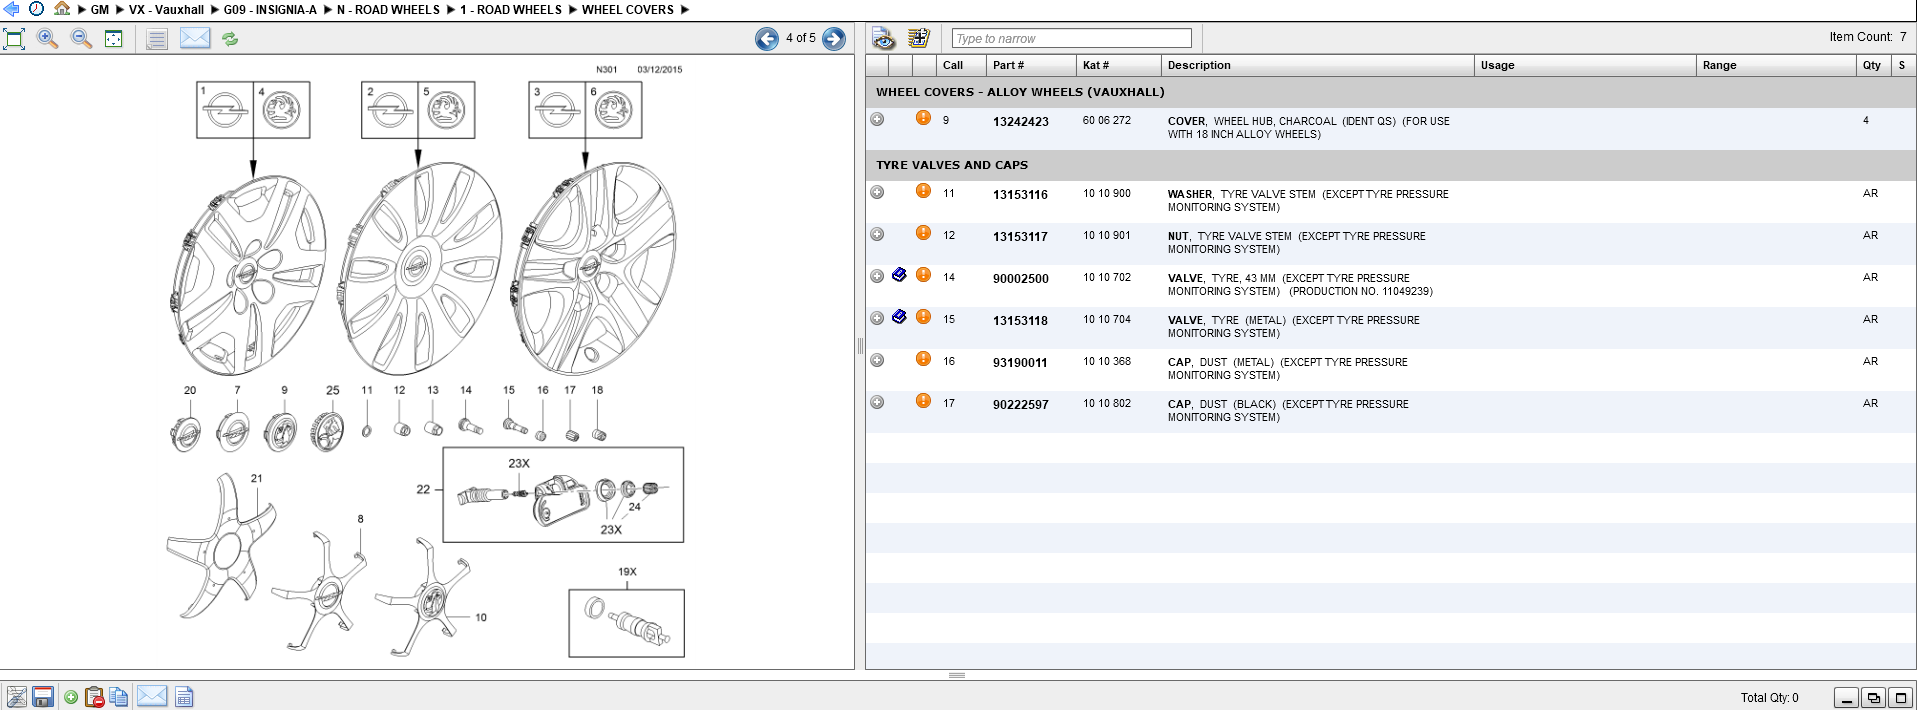The width and height of the screenshot is (1917, 710).
Task: Click the save floppy disk icon at bottom
Action: click(43, 697)
